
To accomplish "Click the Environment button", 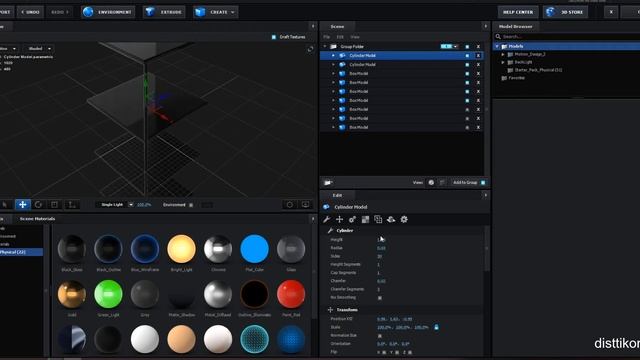I will point(108,12).
